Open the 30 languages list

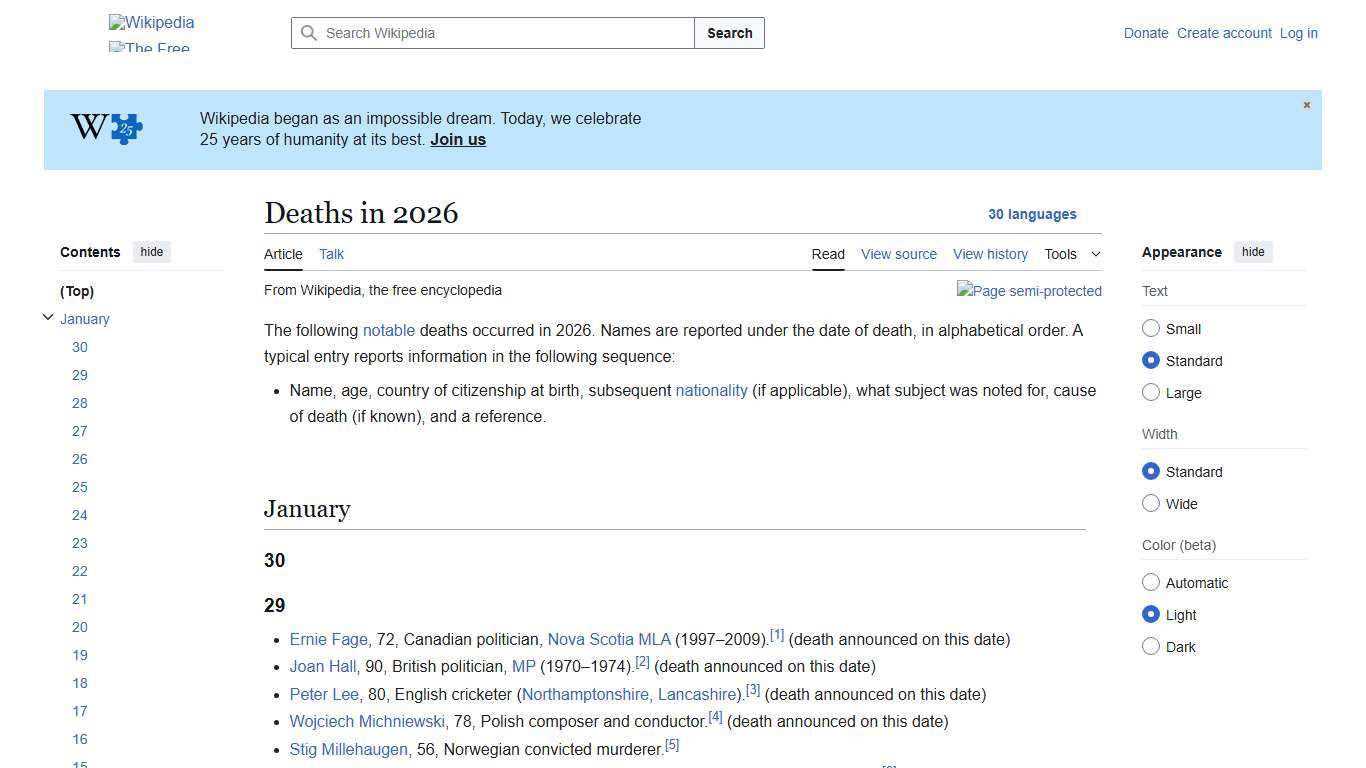pyautogui.click(x=1032, y=214)
